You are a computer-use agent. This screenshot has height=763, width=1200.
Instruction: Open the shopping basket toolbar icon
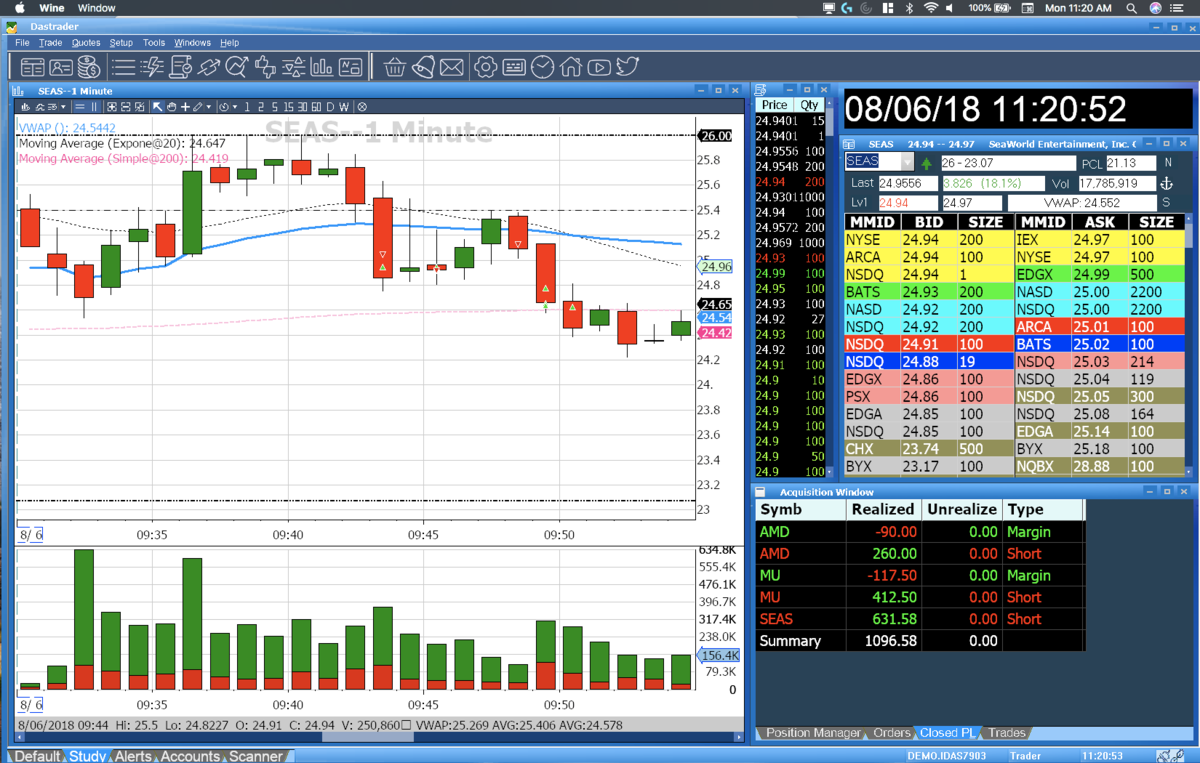coord(395,67)
